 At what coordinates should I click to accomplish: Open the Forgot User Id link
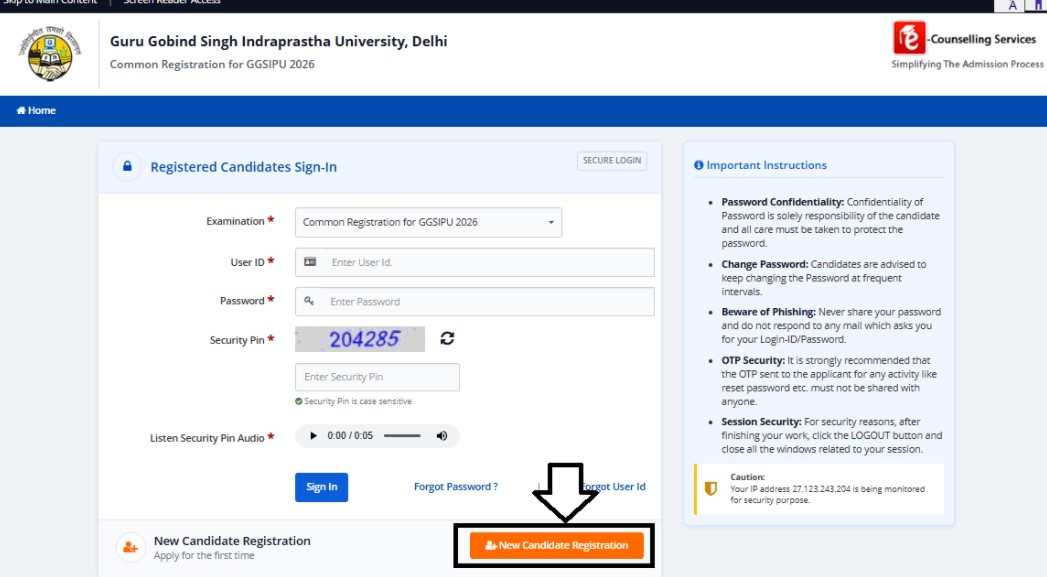(x=614, y=487)
